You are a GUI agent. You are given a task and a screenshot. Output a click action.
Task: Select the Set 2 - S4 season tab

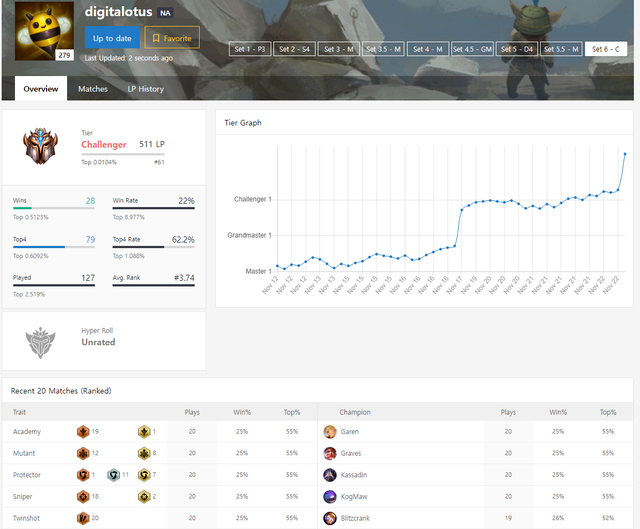pos(294,49)
